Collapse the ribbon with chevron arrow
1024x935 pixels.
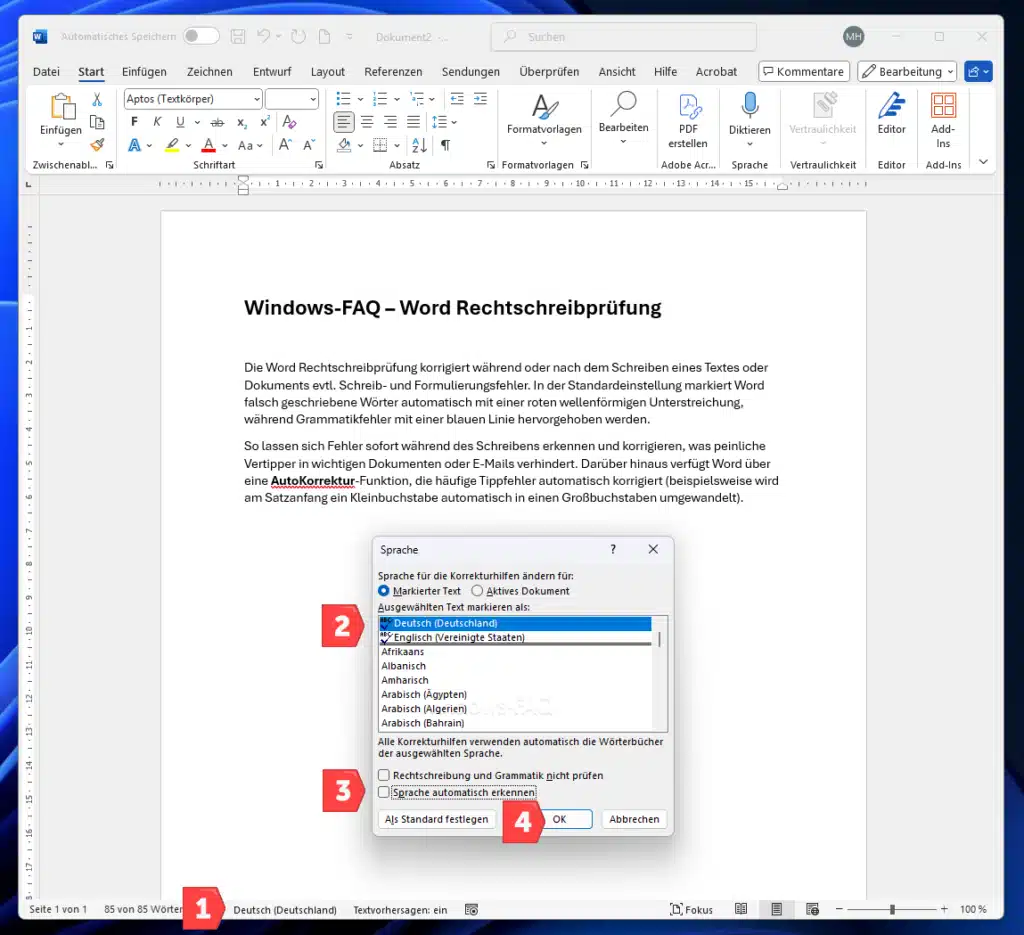tap(983, 162)
